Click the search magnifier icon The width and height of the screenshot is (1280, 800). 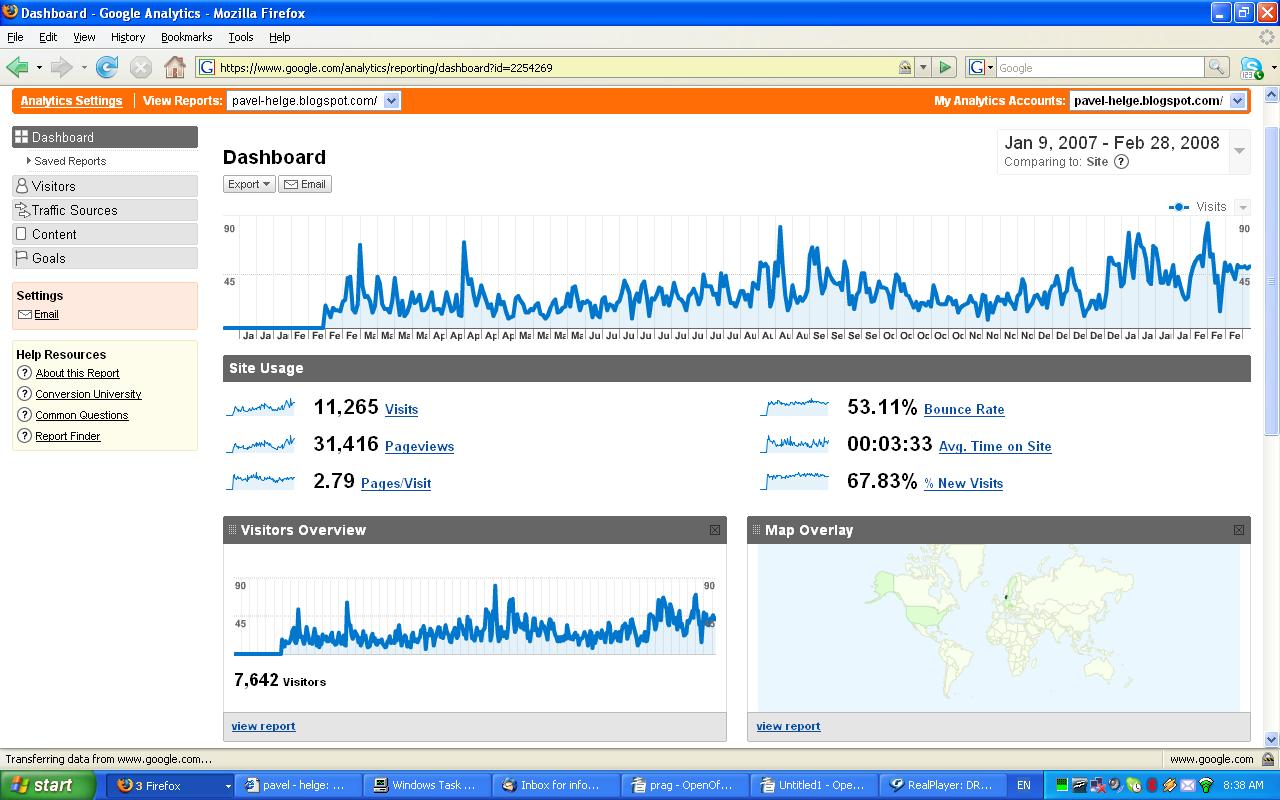pos(1217,68)
